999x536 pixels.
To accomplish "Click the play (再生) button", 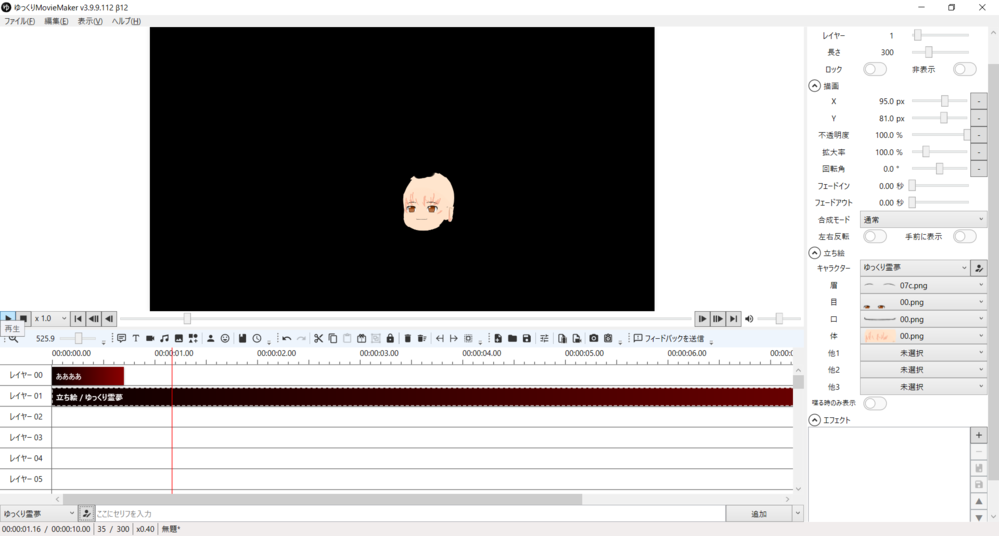I will pyautogui.click(x=8, y=318).
